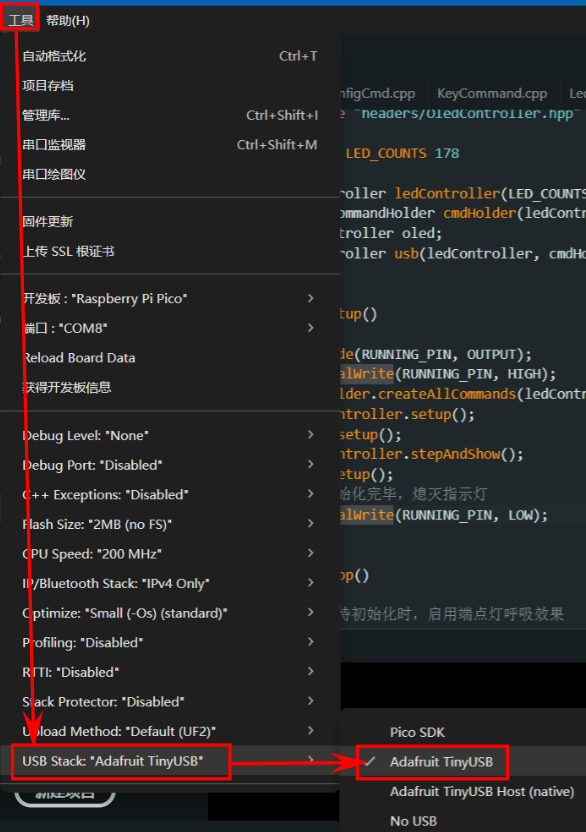Open 管理库... from the tools menu
This screenshot has width=586, height=832.
coord(170,115)
